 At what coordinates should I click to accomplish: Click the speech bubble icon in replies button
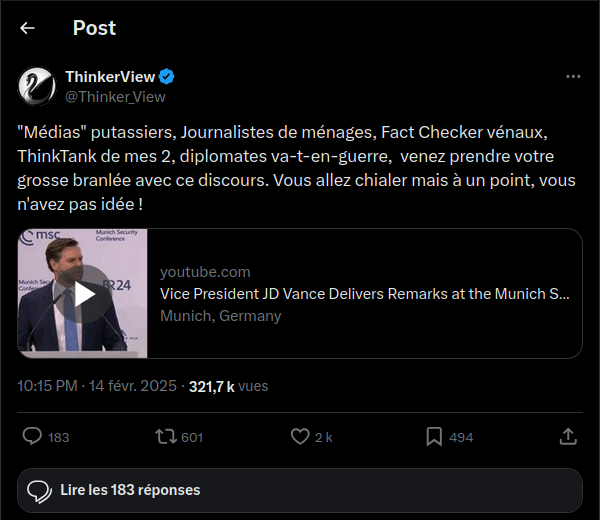click(x=40, y=491)
